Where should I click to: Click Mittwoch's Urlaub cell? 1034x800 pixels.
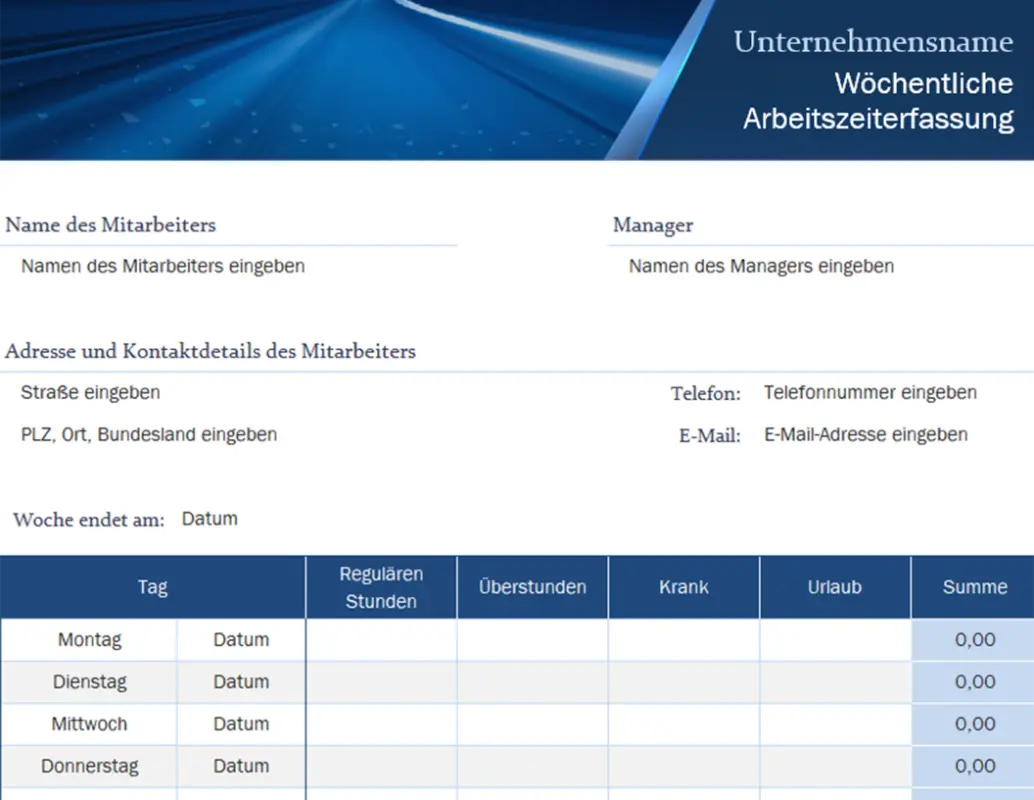point(835,724)
